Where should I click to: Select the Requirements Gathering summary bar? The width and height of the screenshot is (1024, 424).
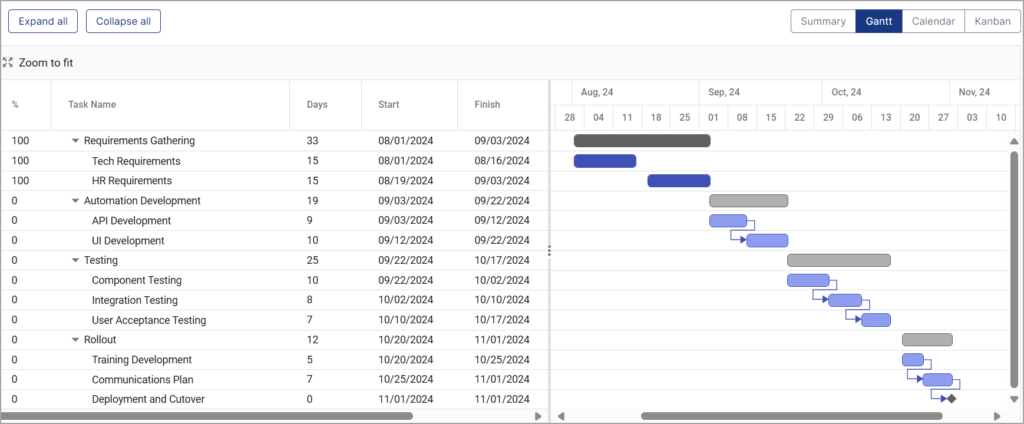(x=642, y=140)
